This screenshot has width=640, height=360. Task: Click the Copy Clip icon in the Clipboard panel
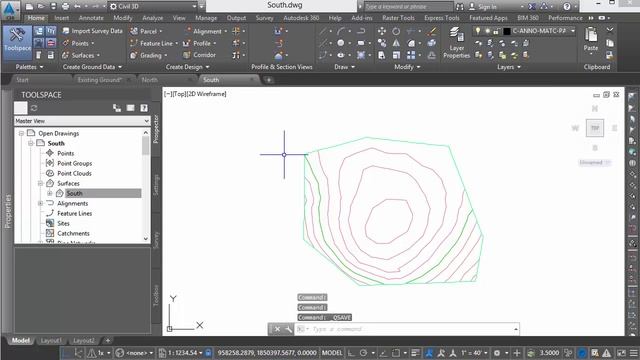click(610, 43)
